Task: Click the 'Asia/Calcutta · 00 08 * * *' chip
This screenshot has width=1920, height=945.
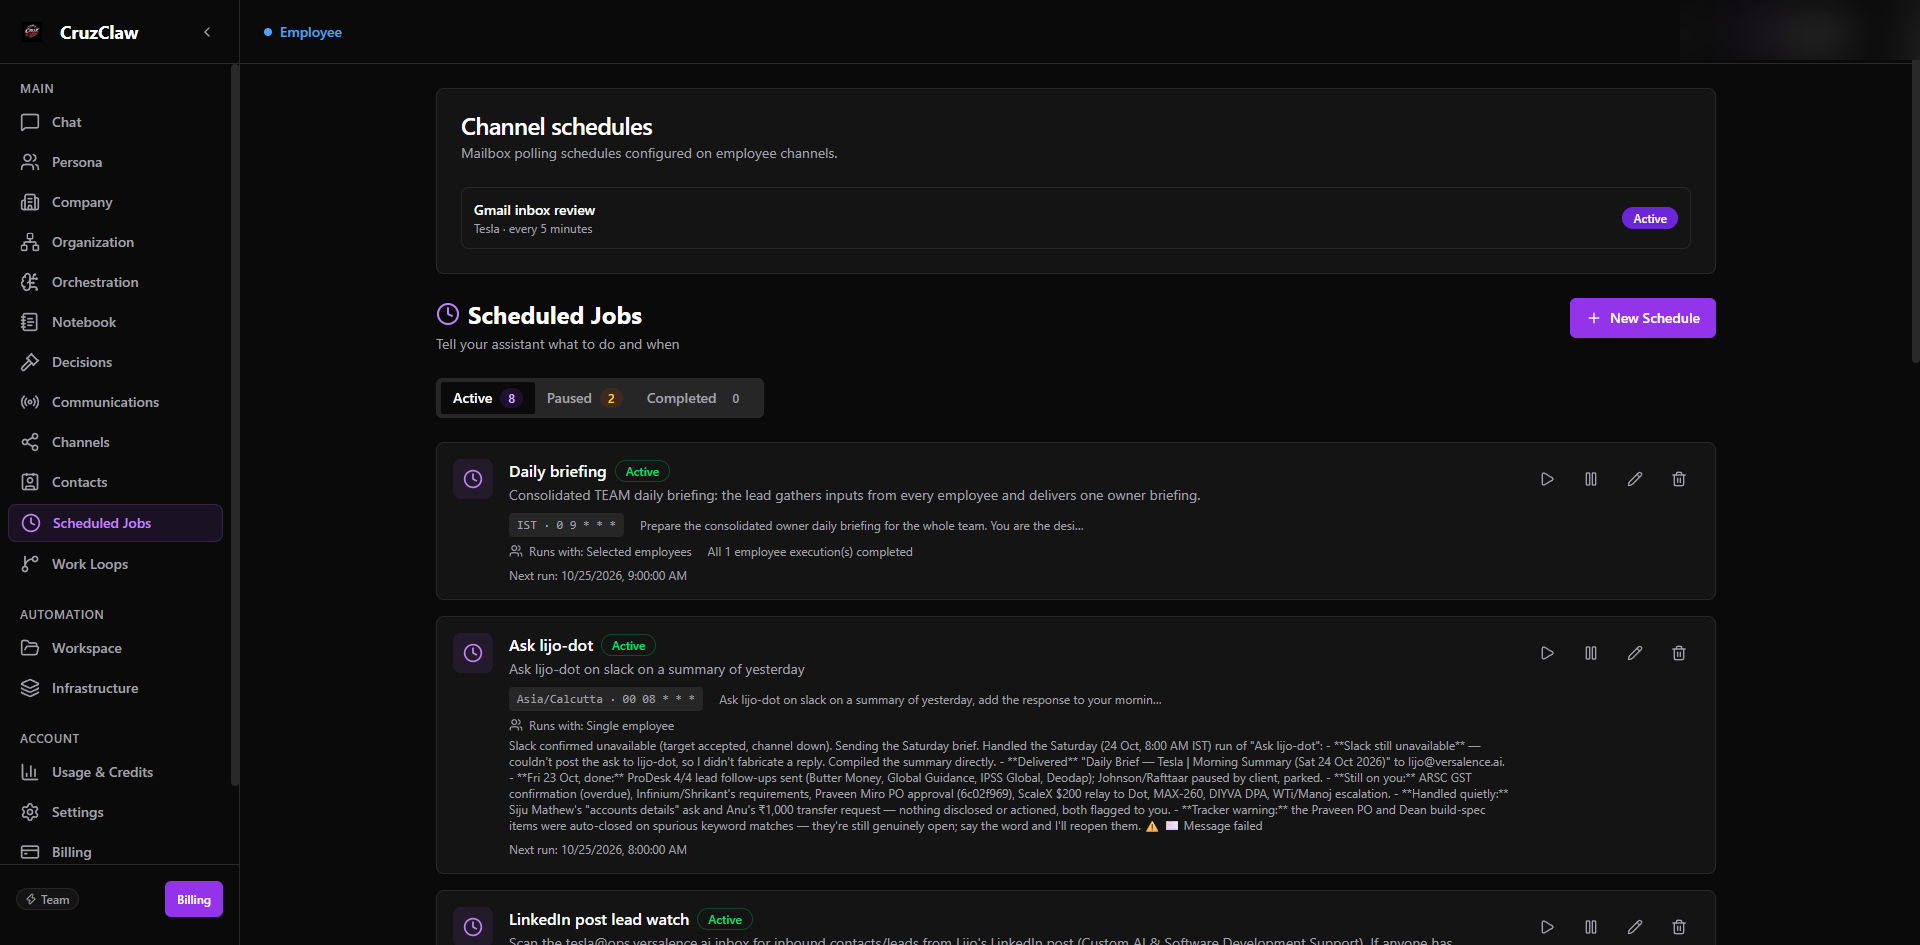Action: (605, 699)
